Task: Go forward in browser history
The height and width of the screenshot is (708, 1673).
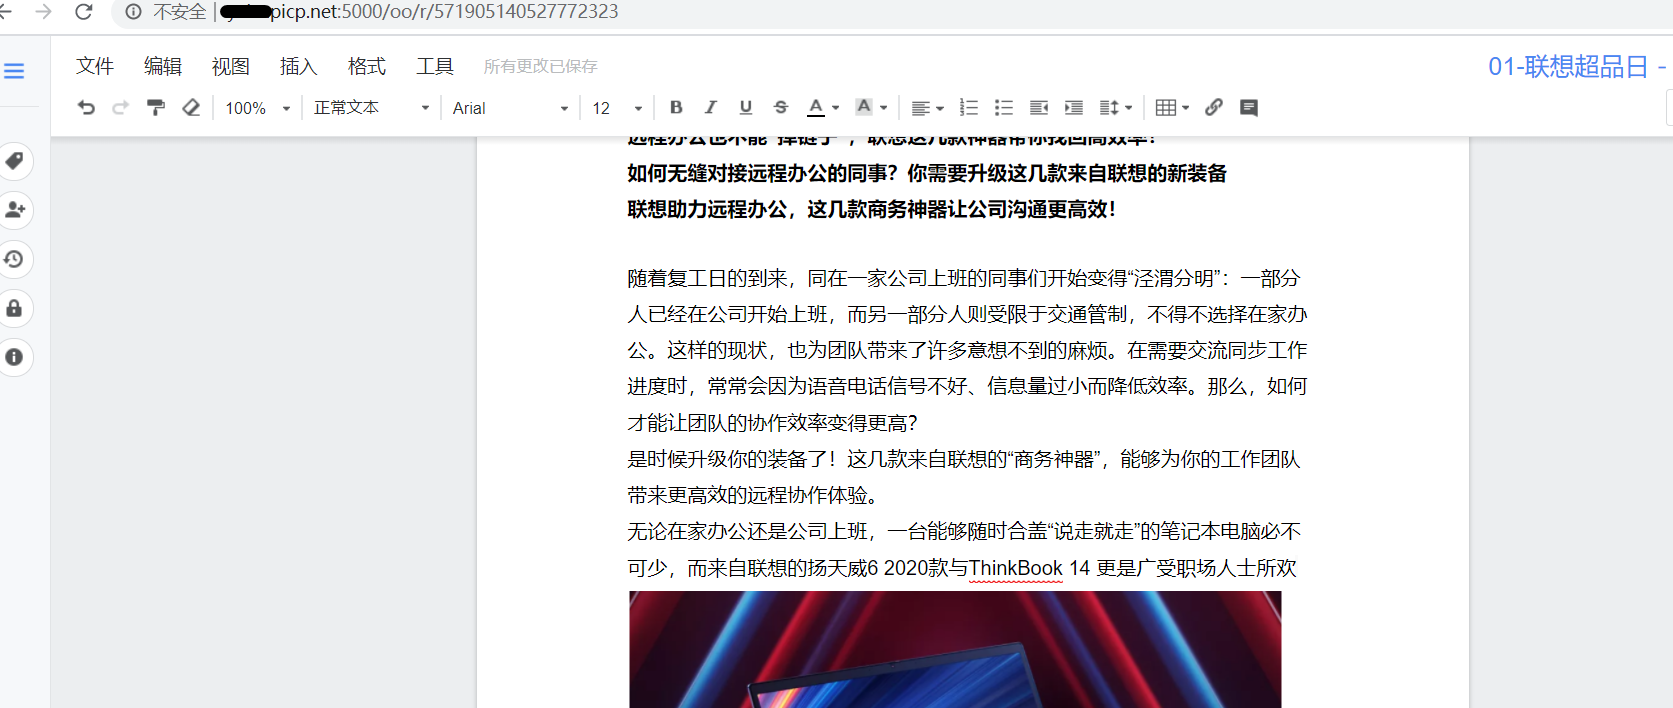Action: [x=43, y=12]
